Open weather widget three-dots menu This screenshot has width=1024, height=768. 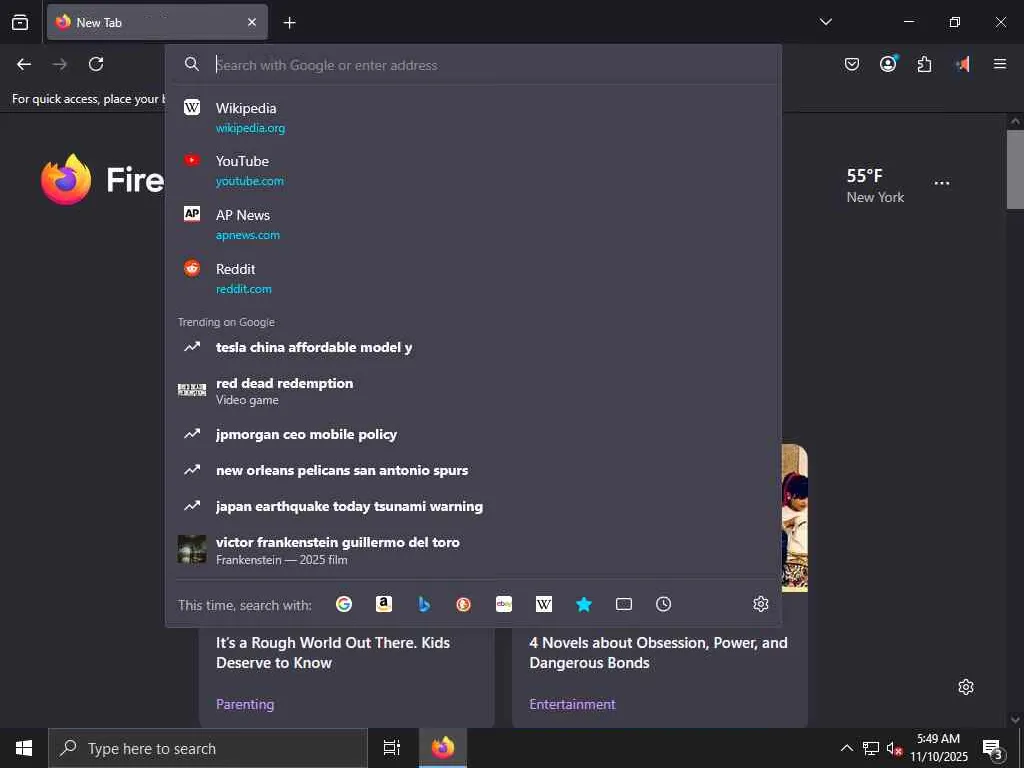tap(942, 184)
